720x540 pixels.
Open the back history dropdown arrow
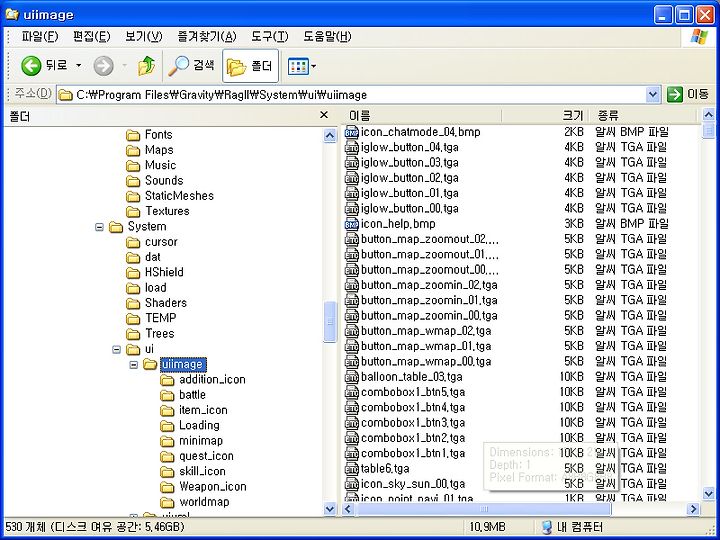tap(79, 66)
